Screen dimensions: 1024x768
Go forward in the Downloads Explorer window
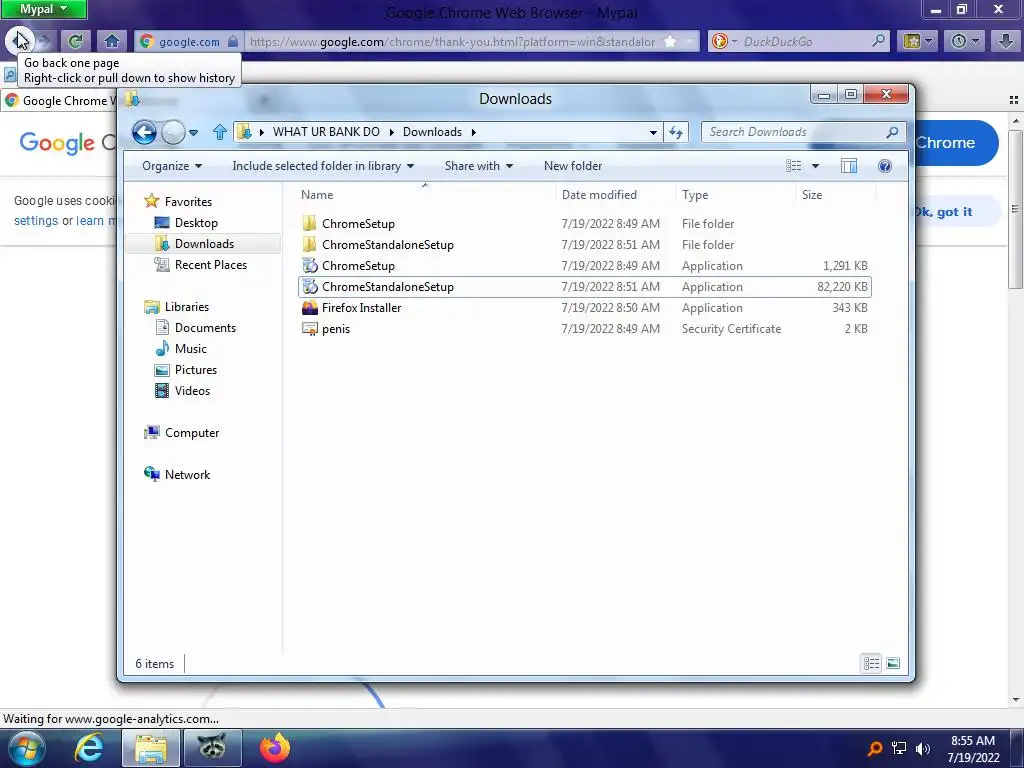click(173, 133)
